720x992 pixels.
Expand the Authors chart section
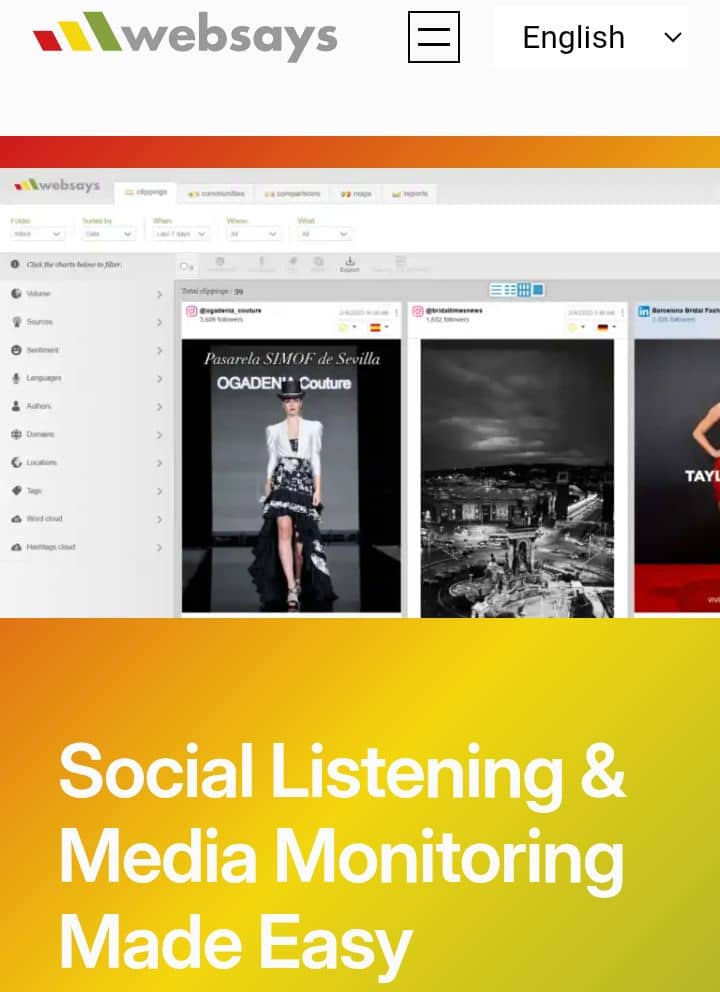click(159, 407)
